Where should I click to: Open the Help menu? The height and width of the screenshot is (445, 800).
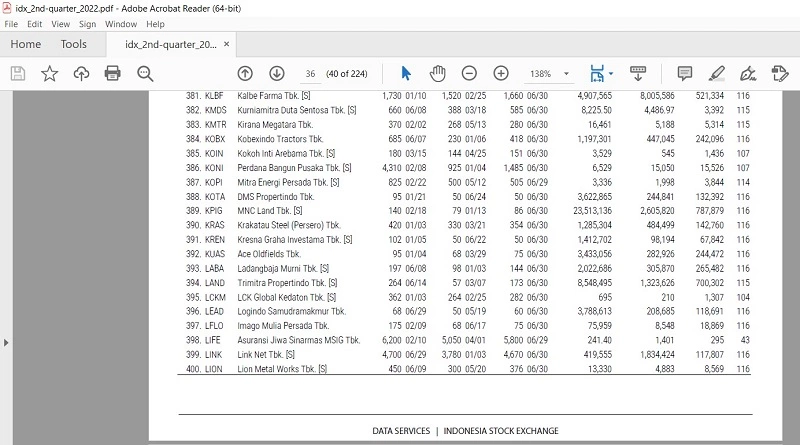pos(155,24)
